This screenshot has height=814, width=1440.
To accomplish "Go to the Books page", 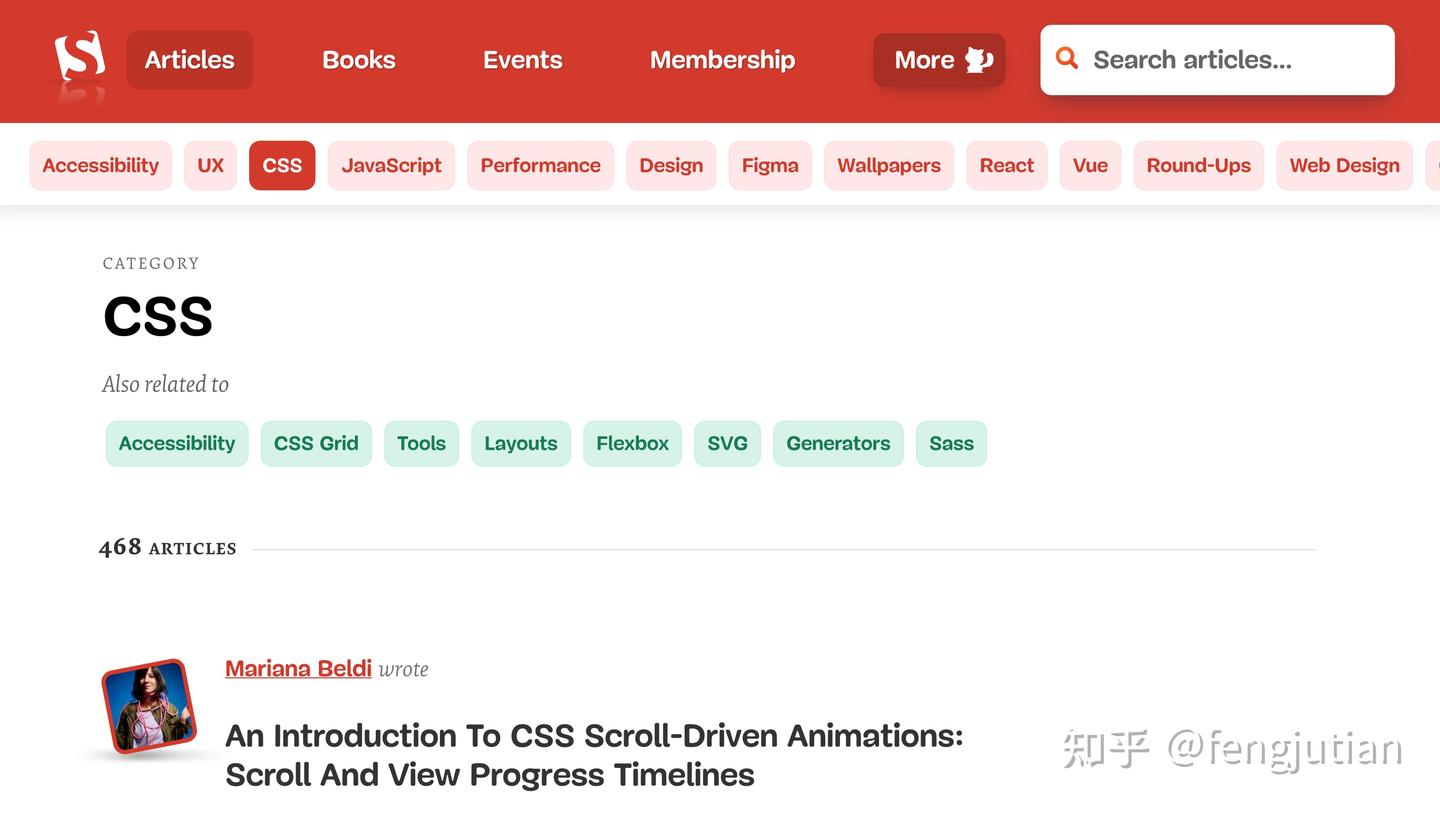I will tap(358, 59).
